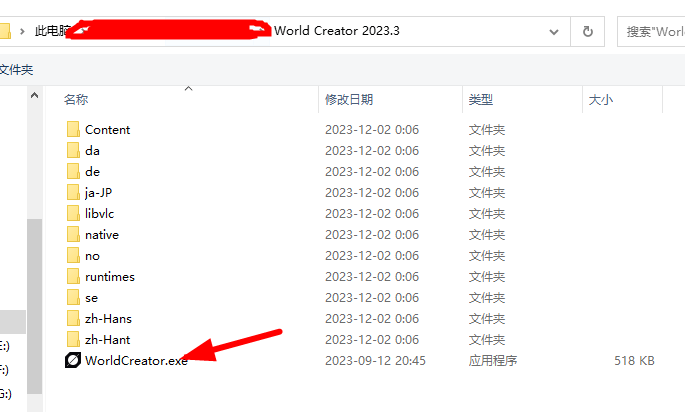Click the se folder icon
The height and width of the screenshot is (412, 685).
(x=73, y=298)
